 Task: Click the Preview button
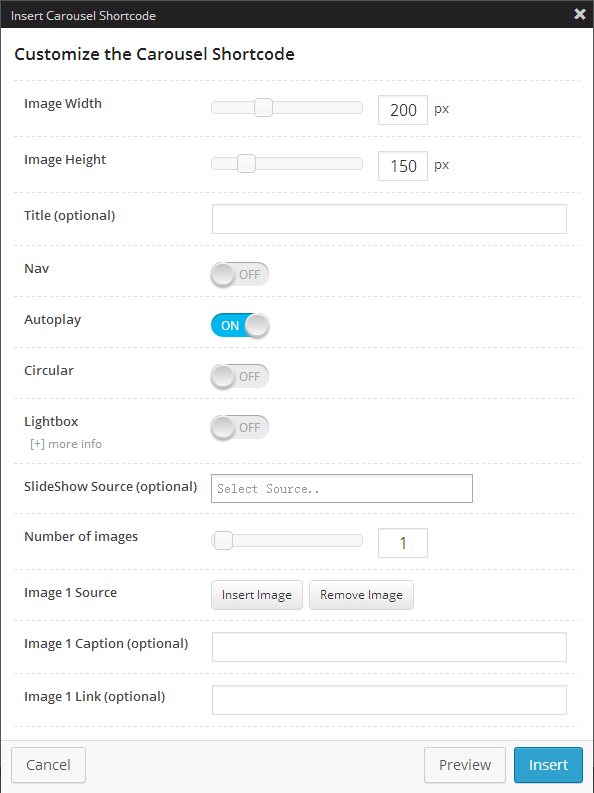pyautogui.click(x=465, y=765)
